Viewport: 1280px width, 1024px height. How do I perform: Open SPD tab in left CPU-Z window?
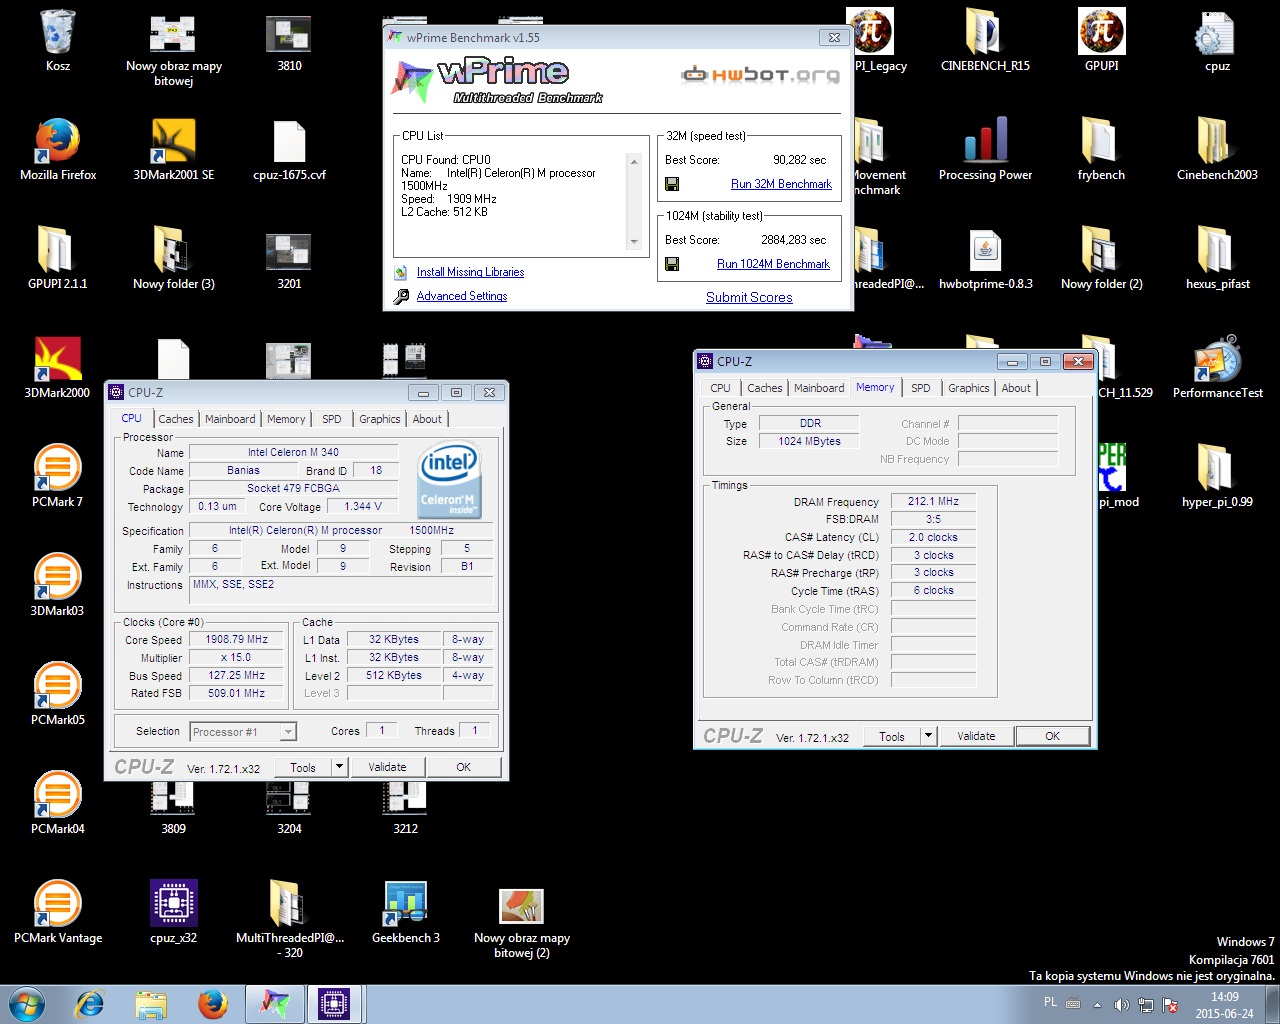pyautogui.click(x=332, y=419)
